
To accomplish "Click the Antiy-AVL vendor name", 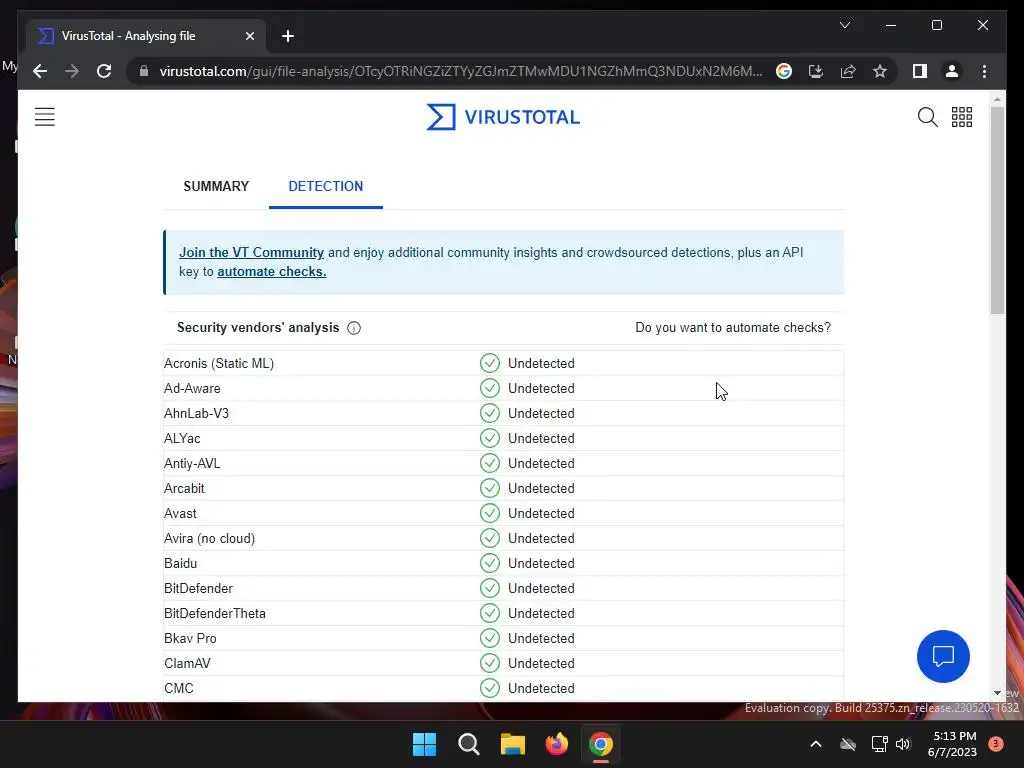I will (x=192, y=464).
